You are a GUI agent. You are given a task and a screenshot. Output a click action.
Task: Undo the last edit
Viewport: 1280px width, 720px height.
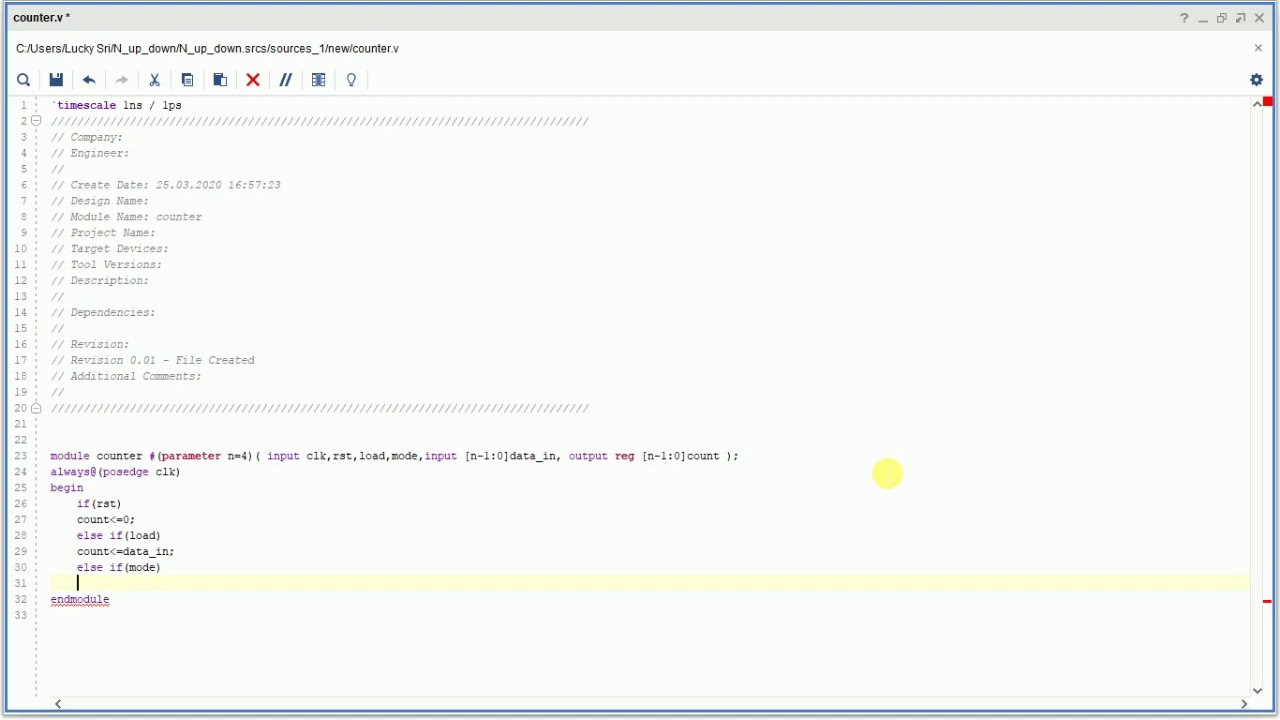click(x=89, y=80)
